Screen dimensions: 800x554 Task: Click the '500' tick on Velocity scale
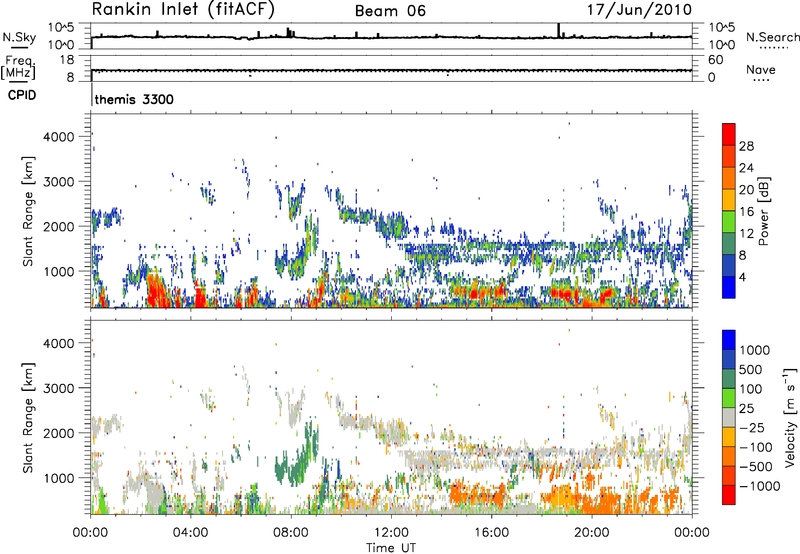click(x=752, y=370)
